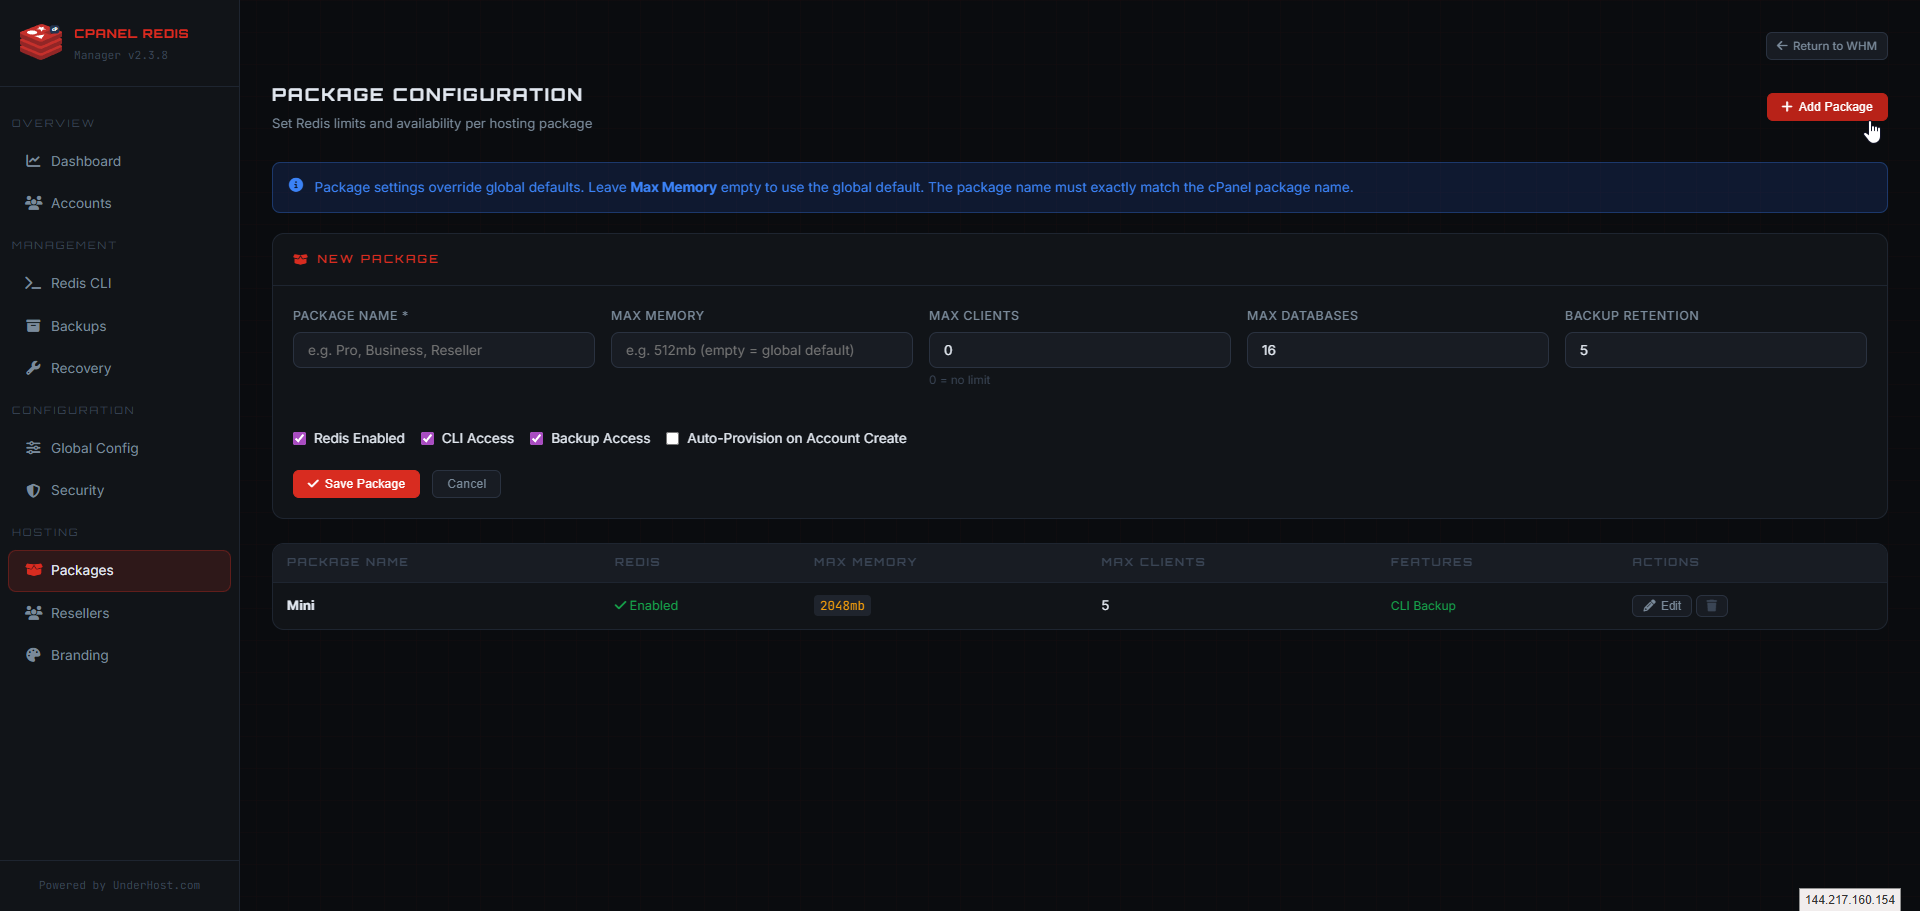The image size is (1920, 911).
Task: Open the Backups section
Action: (33, 326)
